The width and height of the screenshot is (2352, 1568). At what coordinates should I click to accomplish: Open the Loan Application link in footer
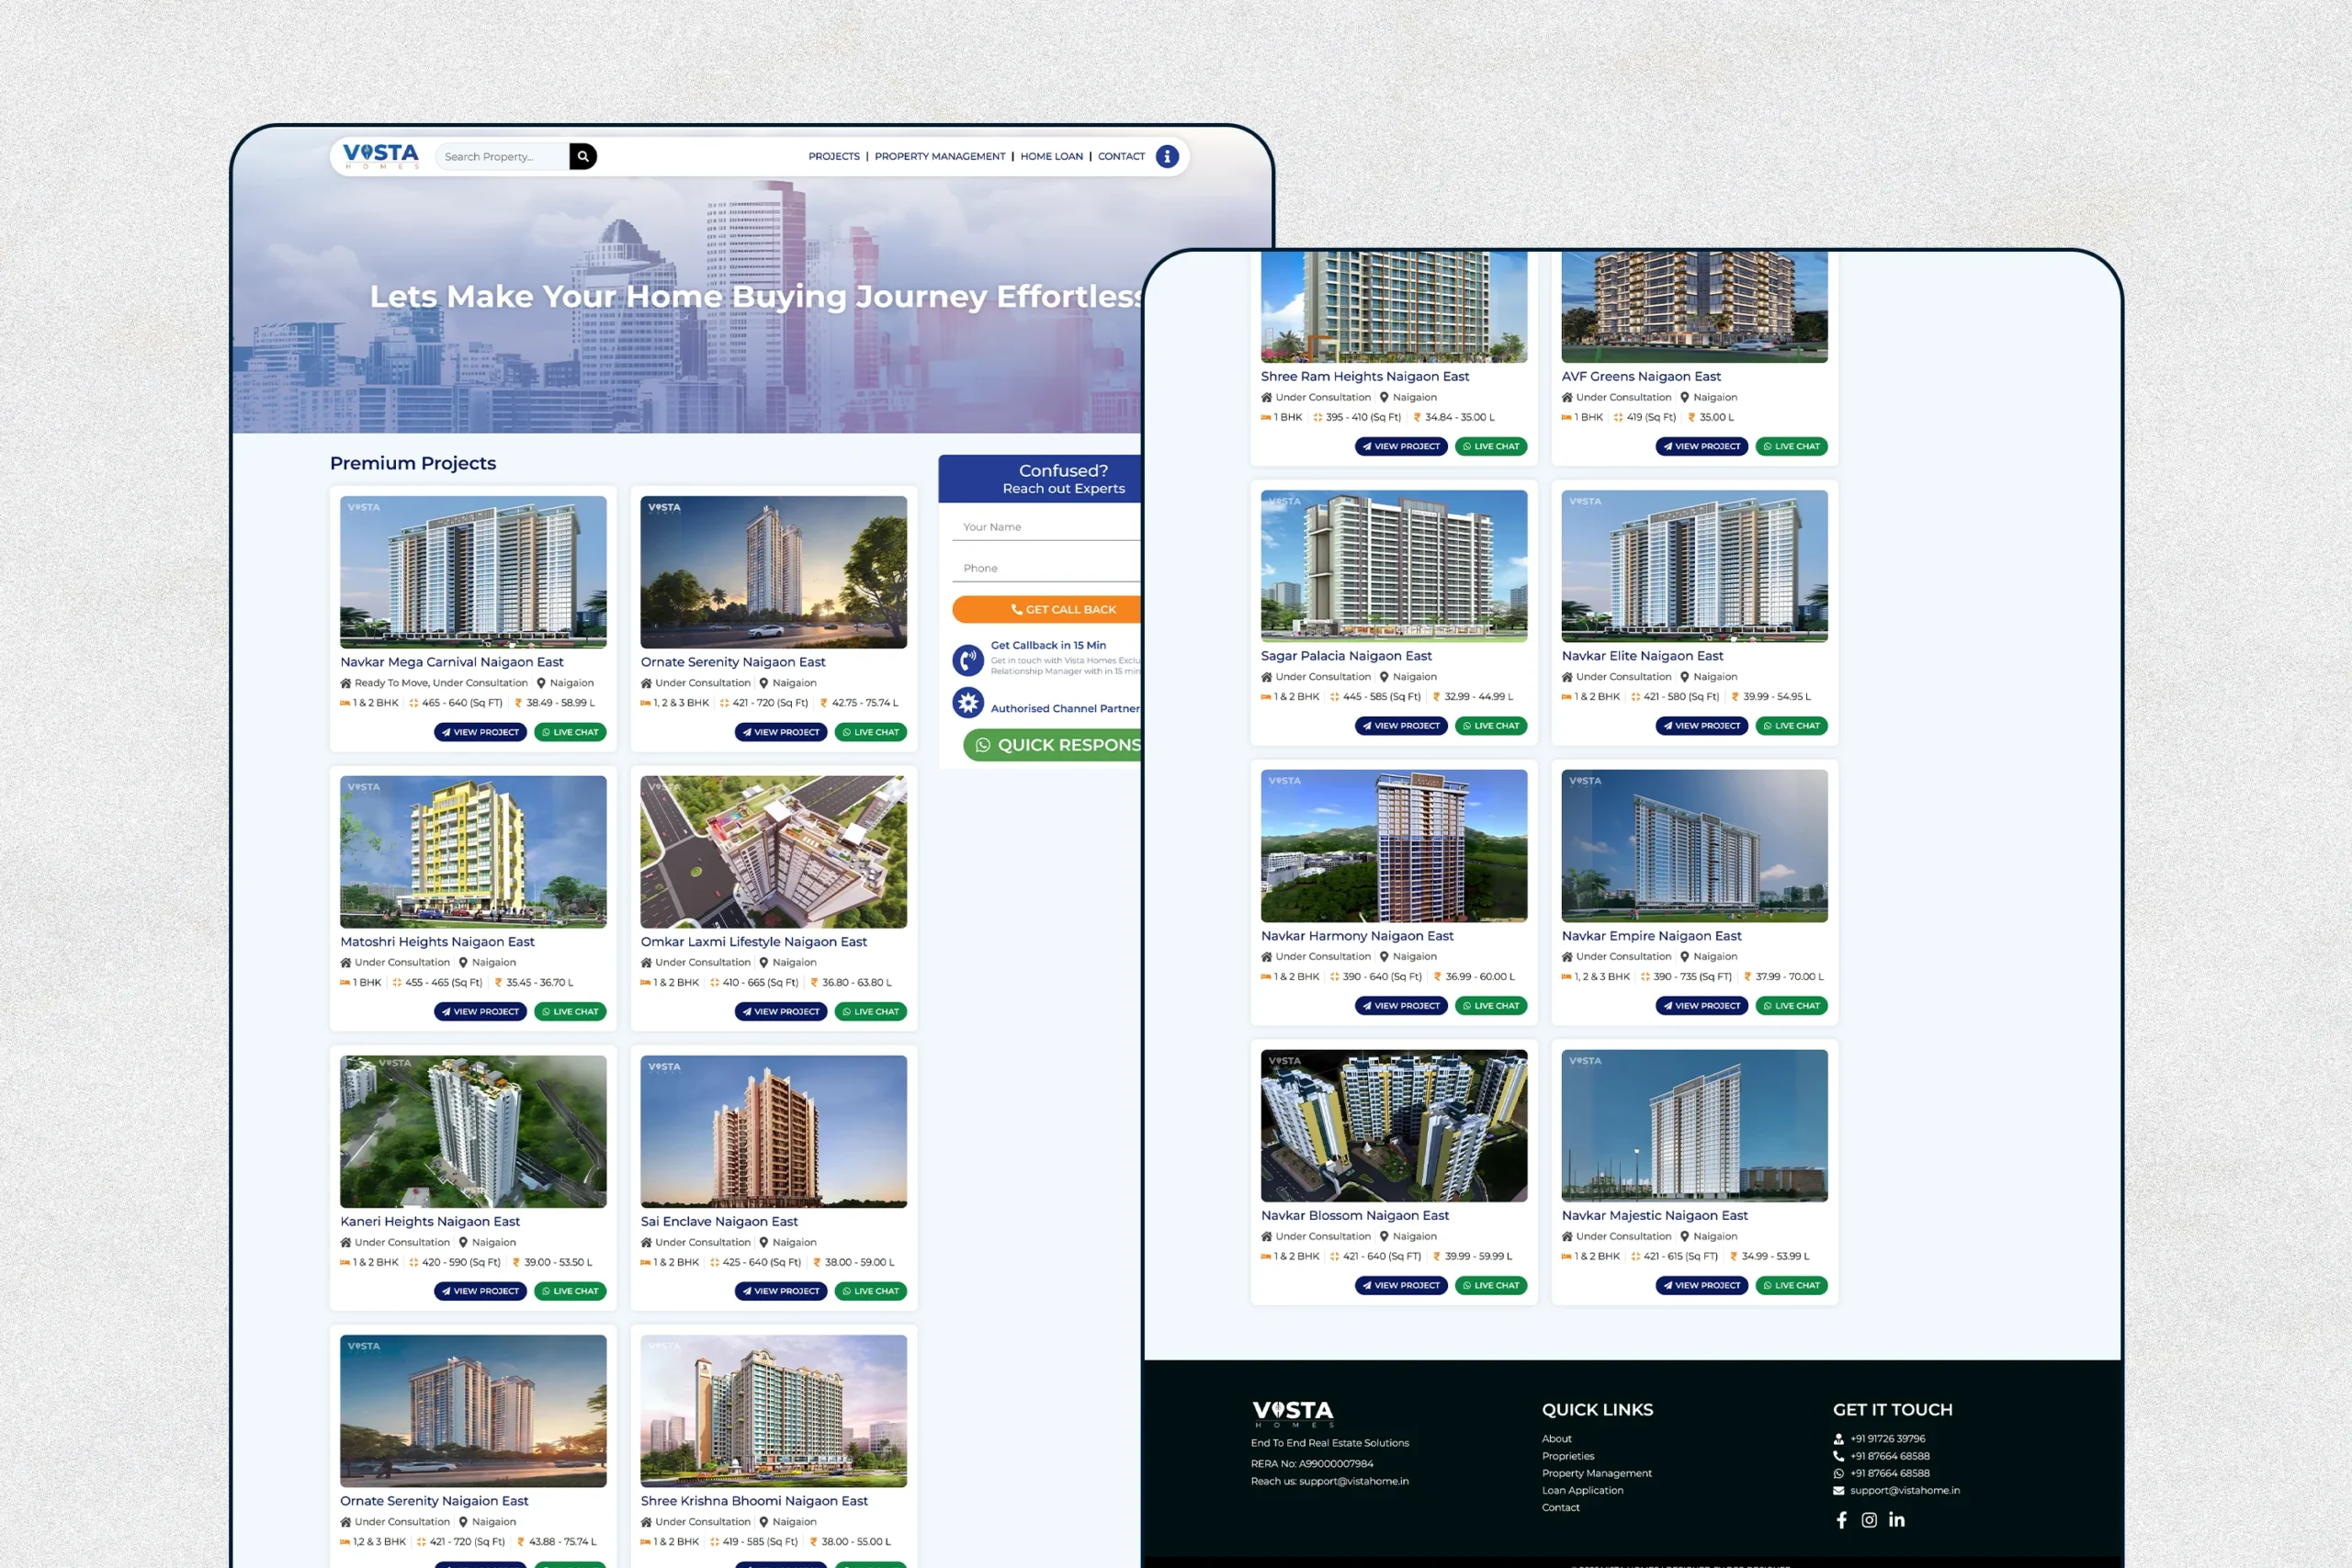pyautogui.click(x=1582, y=1490)
